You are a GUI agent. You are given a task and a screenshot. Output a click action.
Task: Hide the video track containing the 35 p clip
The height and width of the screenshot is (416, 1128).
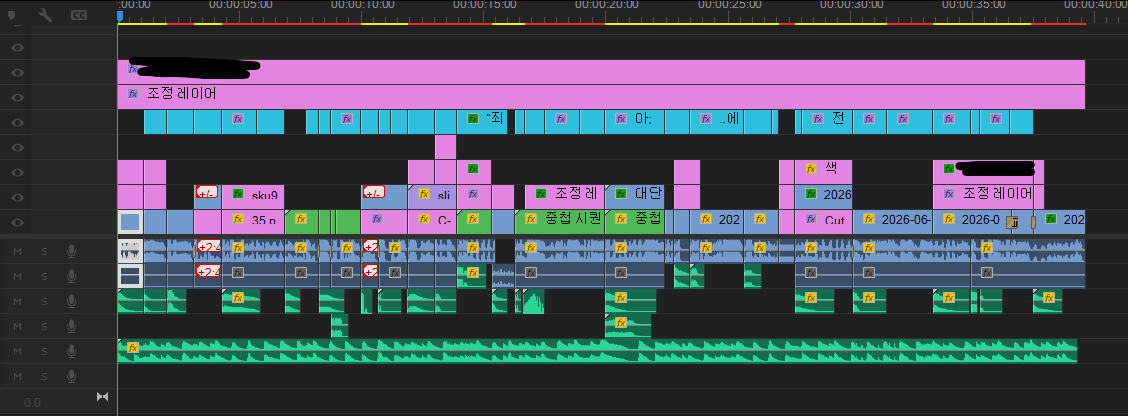(x=18, y=222)
